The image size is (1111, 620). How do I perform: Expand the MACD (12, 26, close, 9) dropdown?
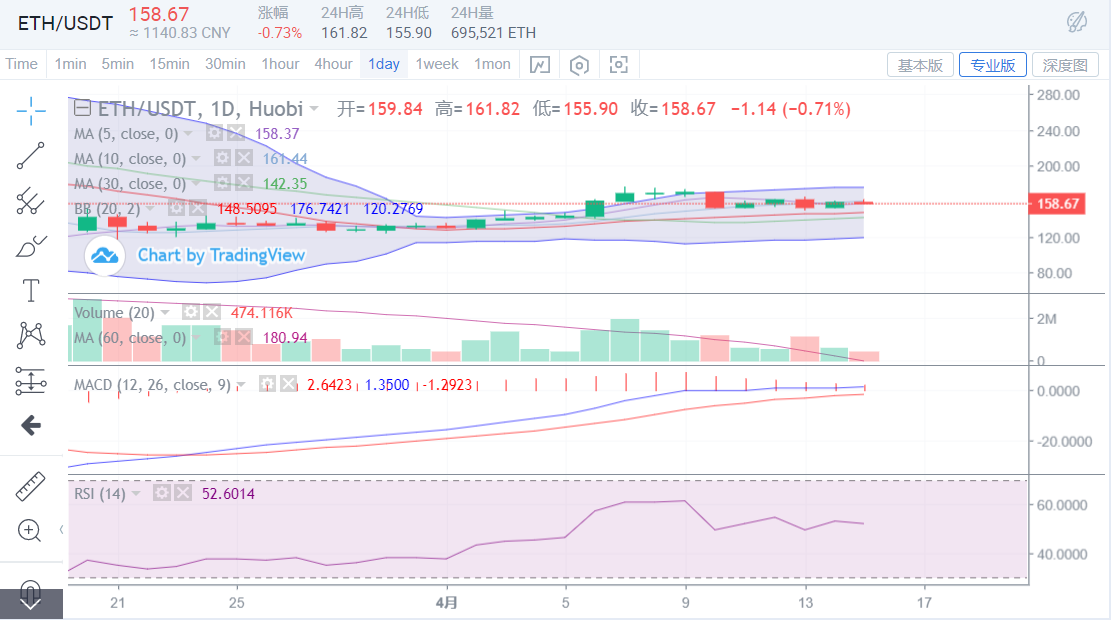pyautogui.click(x=241, y=385)
